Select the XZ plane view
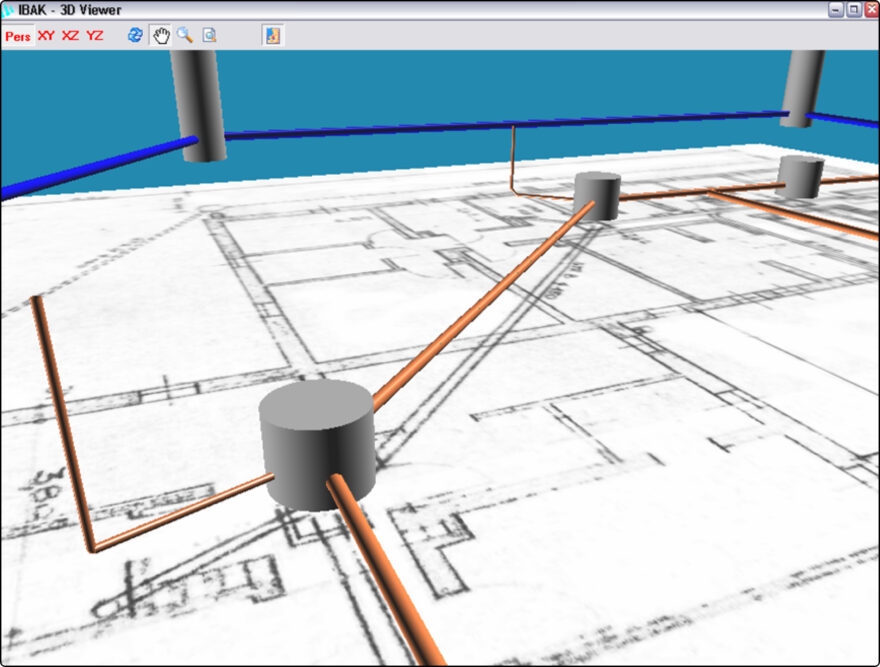Image resolution: width=880 pixels, height=667 pixels. pyautogui.click(x=70, y=36)
